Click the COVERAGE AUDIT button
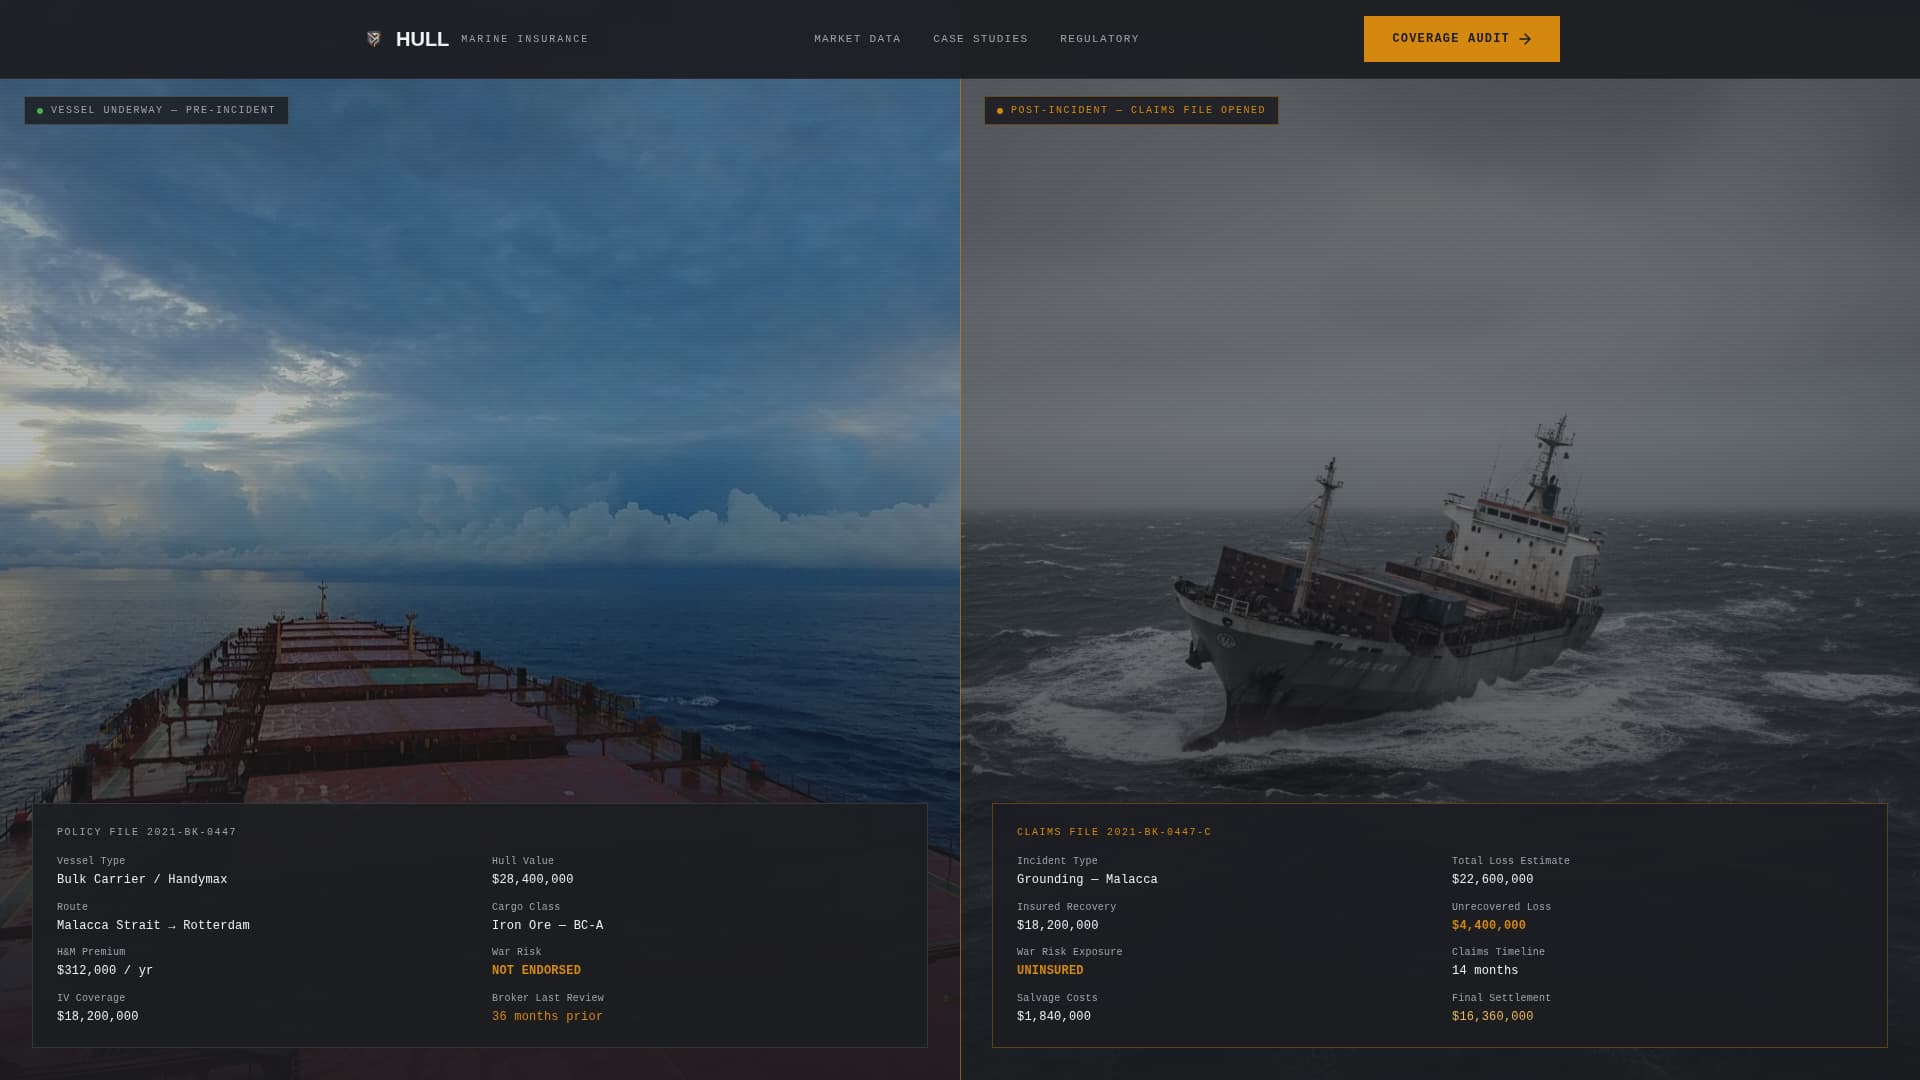Viewport: 1920px width, 1080px height. click(1461, 39)
